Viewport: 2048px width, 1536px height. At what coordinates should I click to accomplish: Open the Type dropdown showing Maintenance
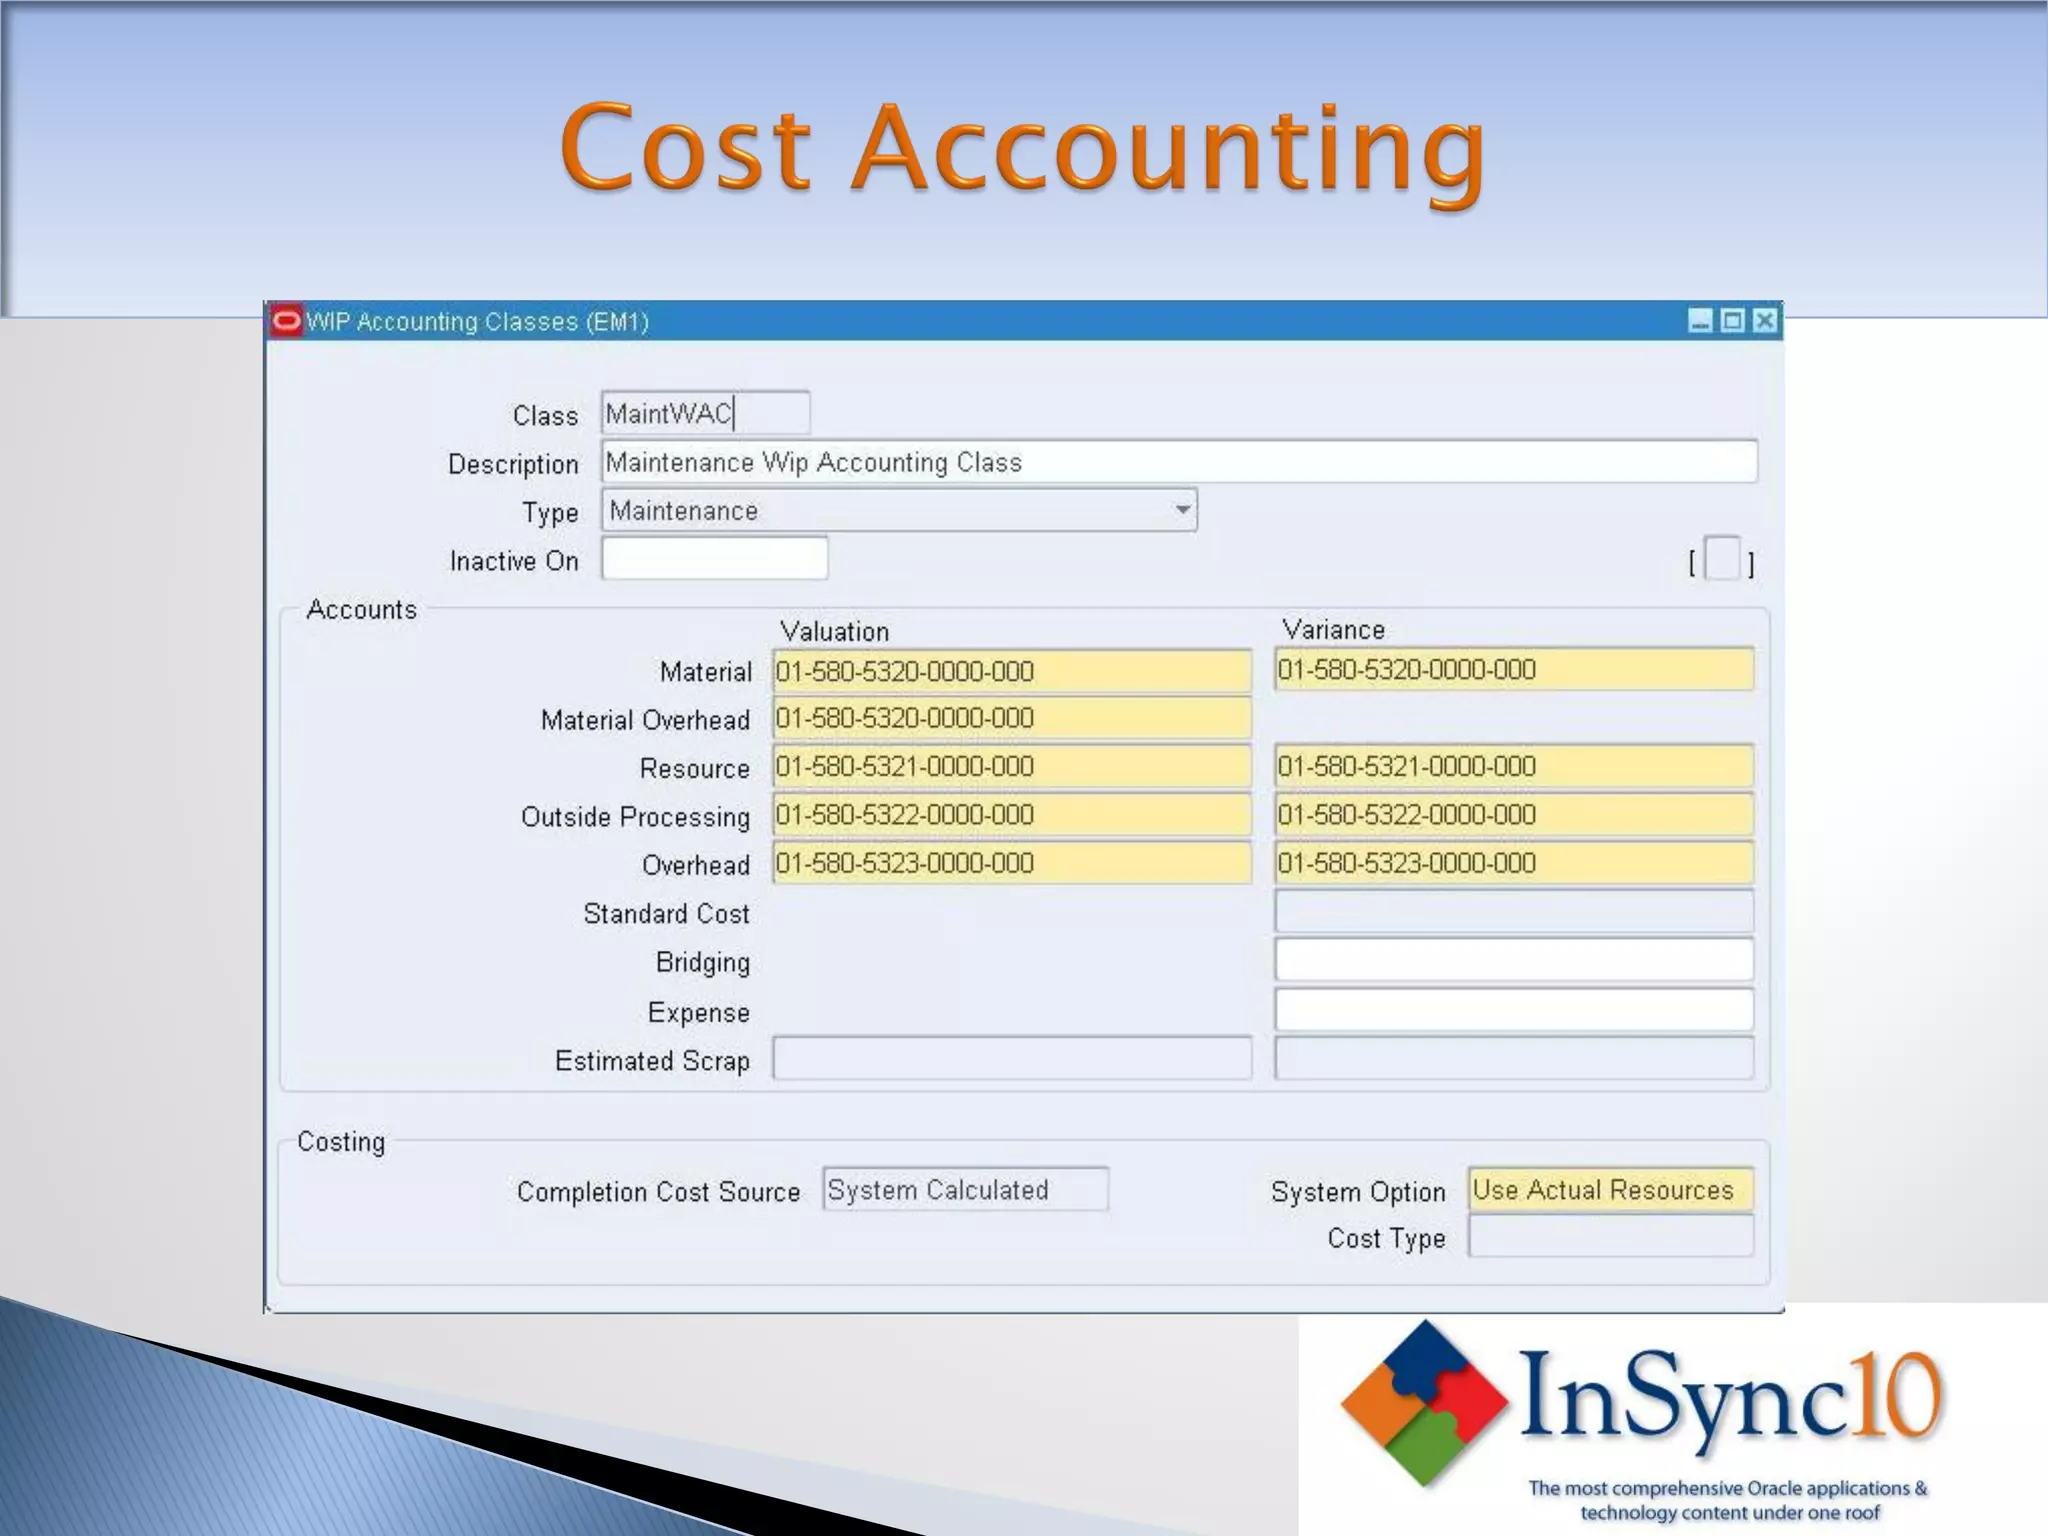pyautogui.click(x=1182, y=510)
